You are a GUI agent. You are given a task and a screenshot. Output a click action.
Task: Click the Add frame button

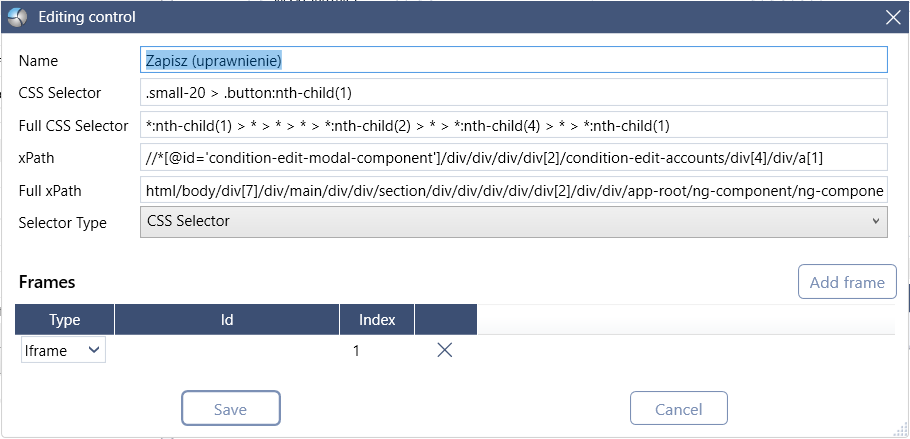[x=847, y=282]
